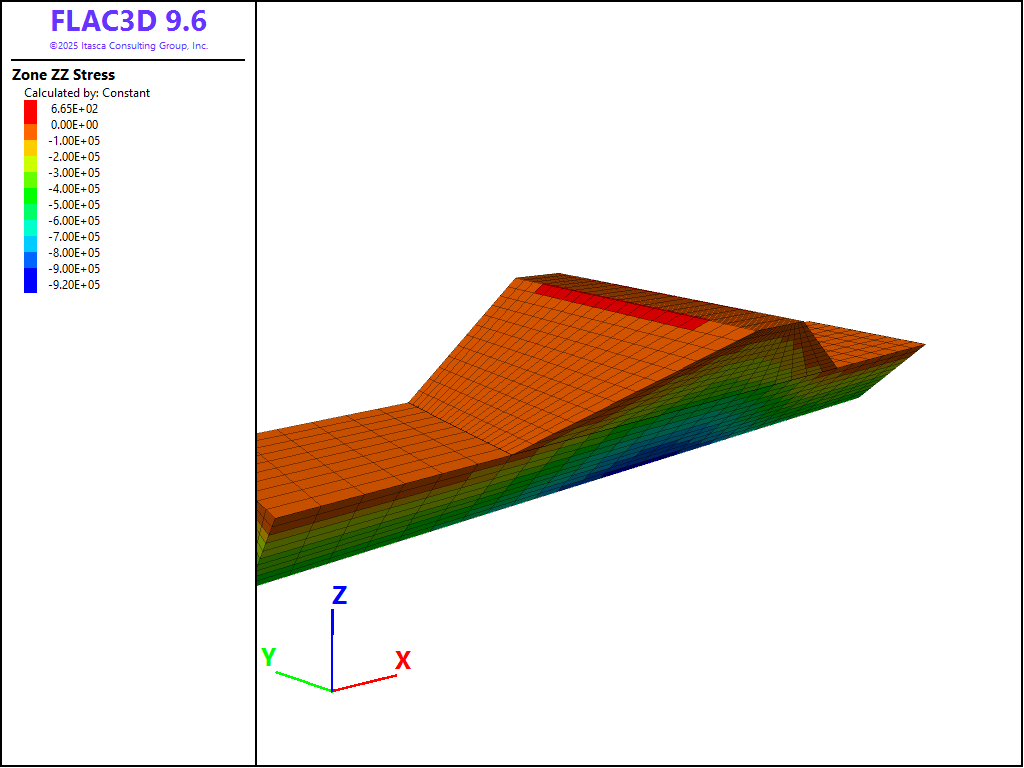Image resolution: width=1024 pixels, height=768 pixels.
Task: Click the FLAC3D 9.6 title text
Action: tap(128, 22)
